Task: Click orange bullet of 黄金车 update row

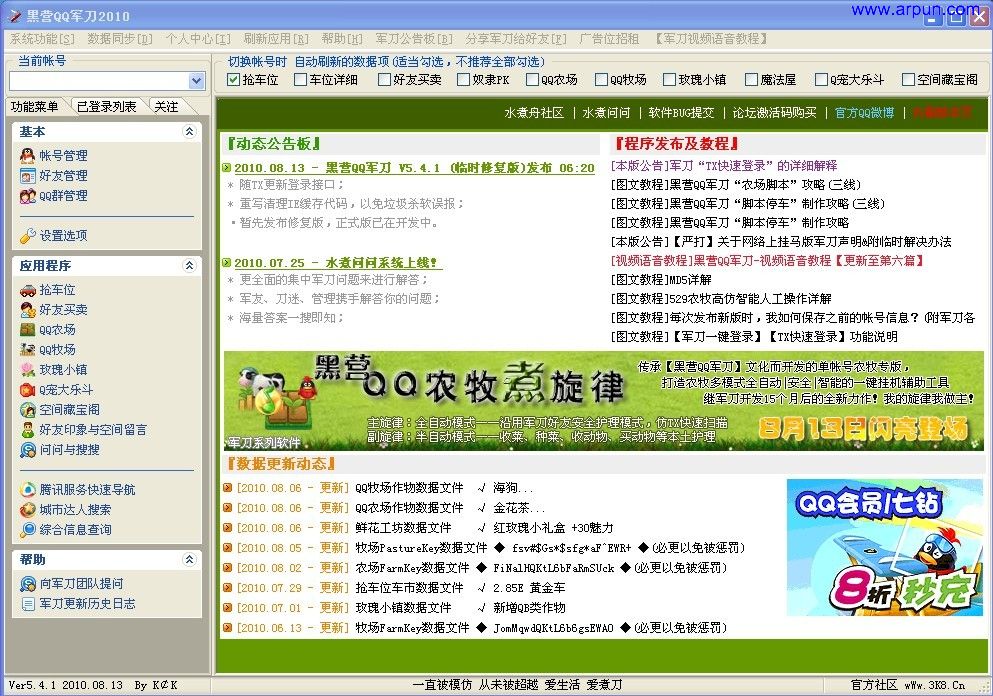Action: 227,588
